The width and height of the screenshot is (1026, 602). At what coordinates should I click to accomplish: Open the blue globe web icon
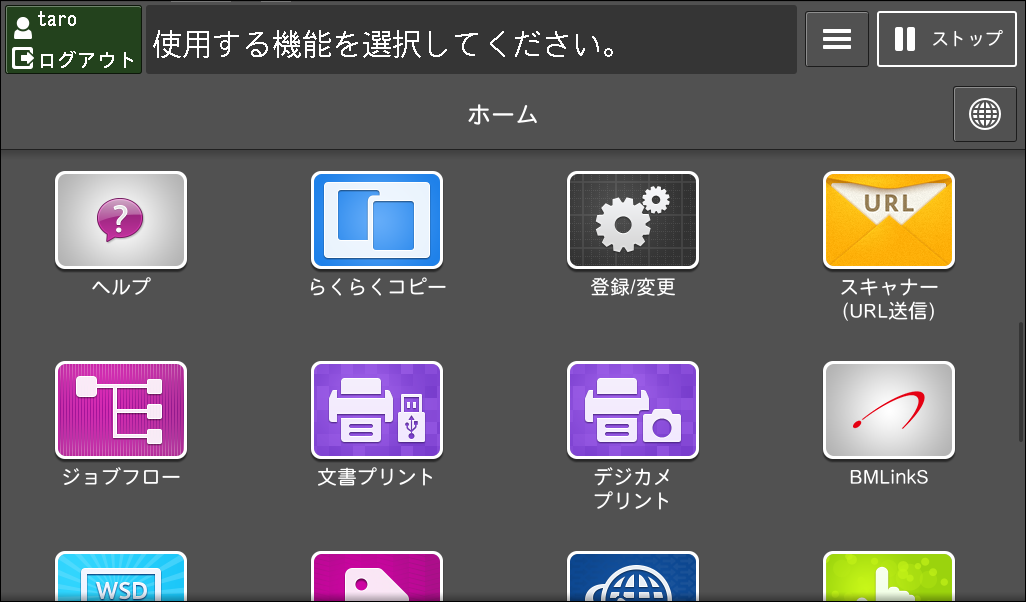[633, 577]
